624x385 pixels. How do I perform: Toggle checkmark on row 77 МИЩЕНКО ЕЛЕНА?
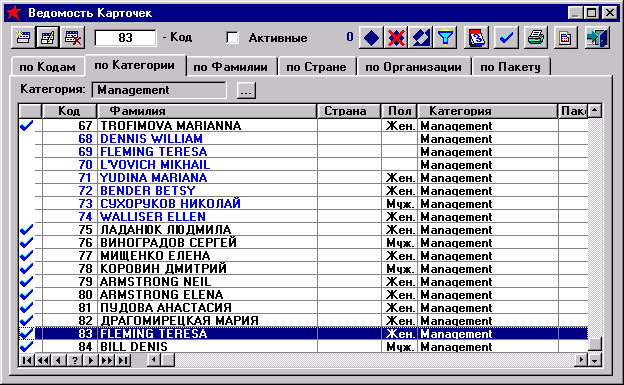coord(27,256)
